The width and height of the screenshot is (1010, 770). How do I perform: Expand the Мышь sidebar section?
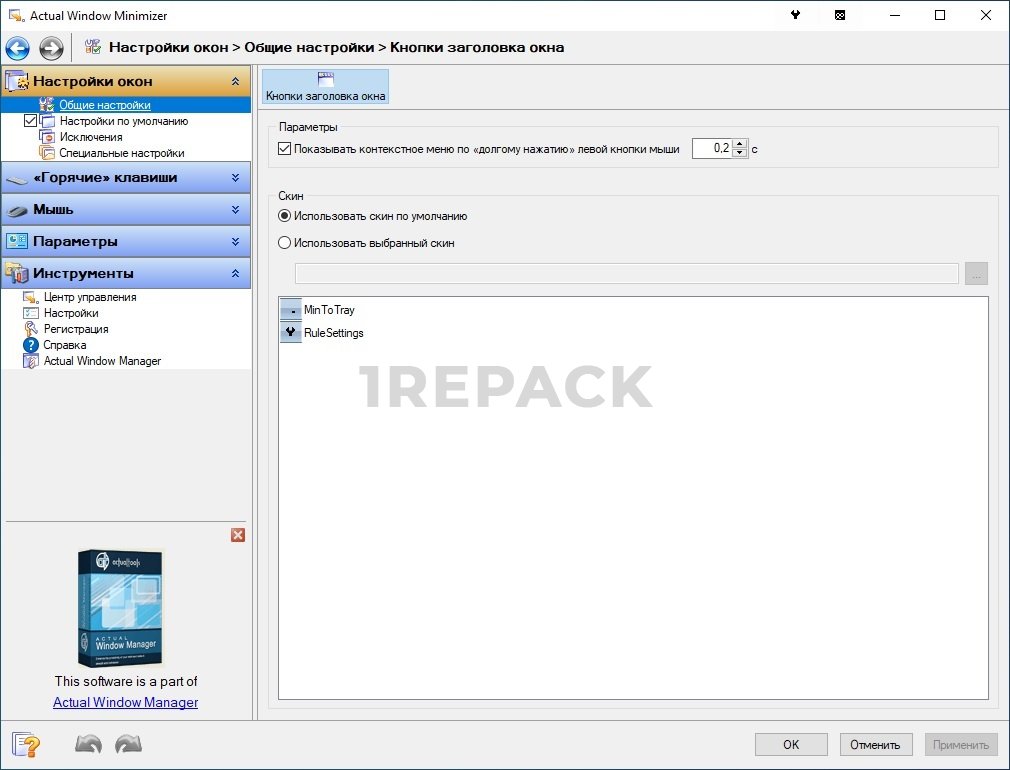click(235, 210)
